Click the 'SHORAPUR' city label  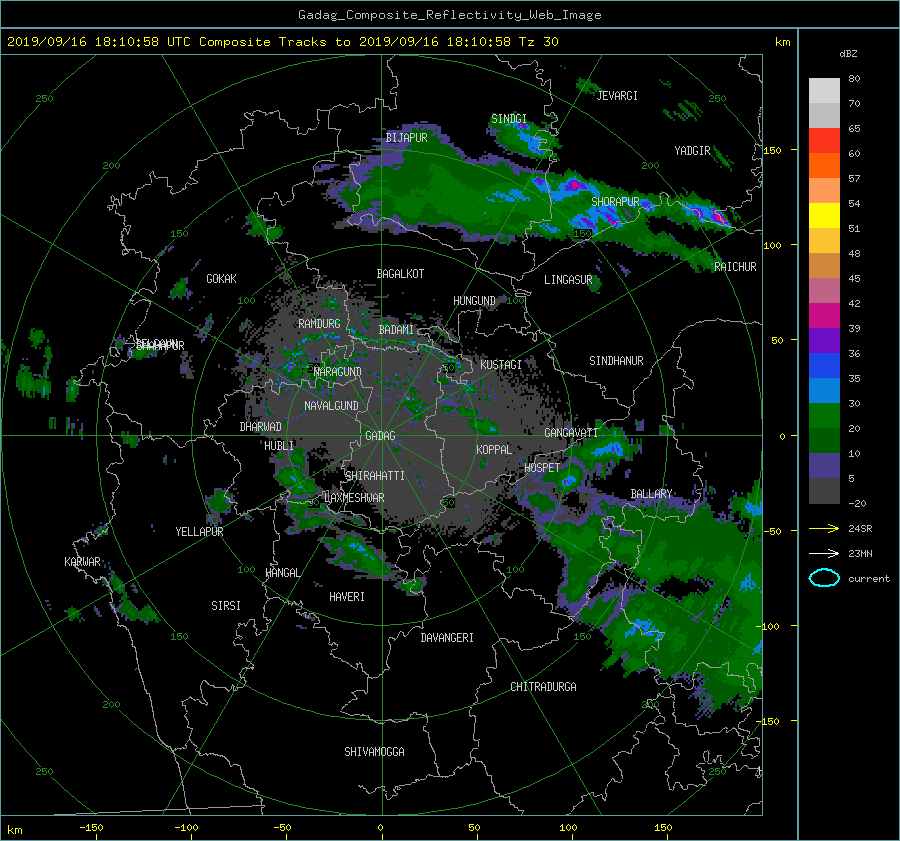coord(615,202)
